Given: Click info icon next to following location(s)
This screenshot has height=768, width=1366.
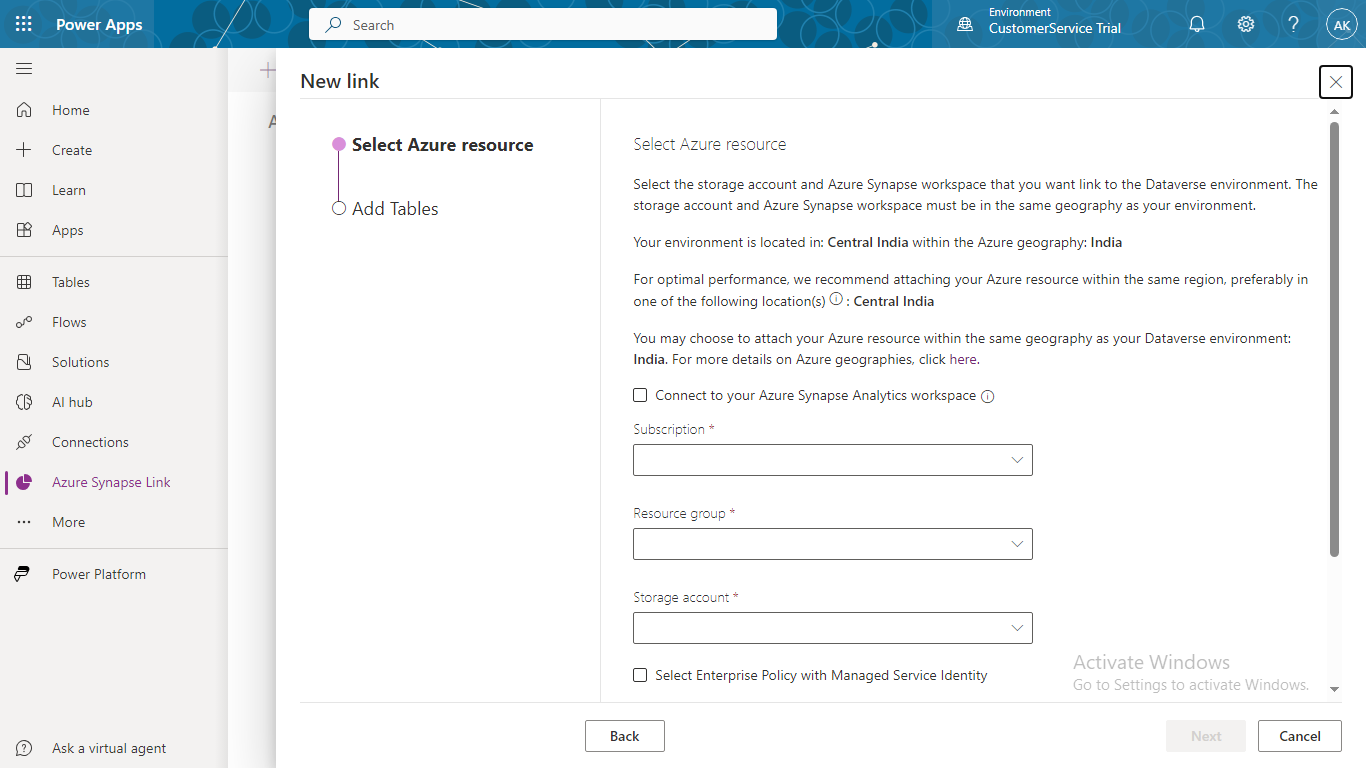Looking at the screenshot, I should (x=836, y=299).
